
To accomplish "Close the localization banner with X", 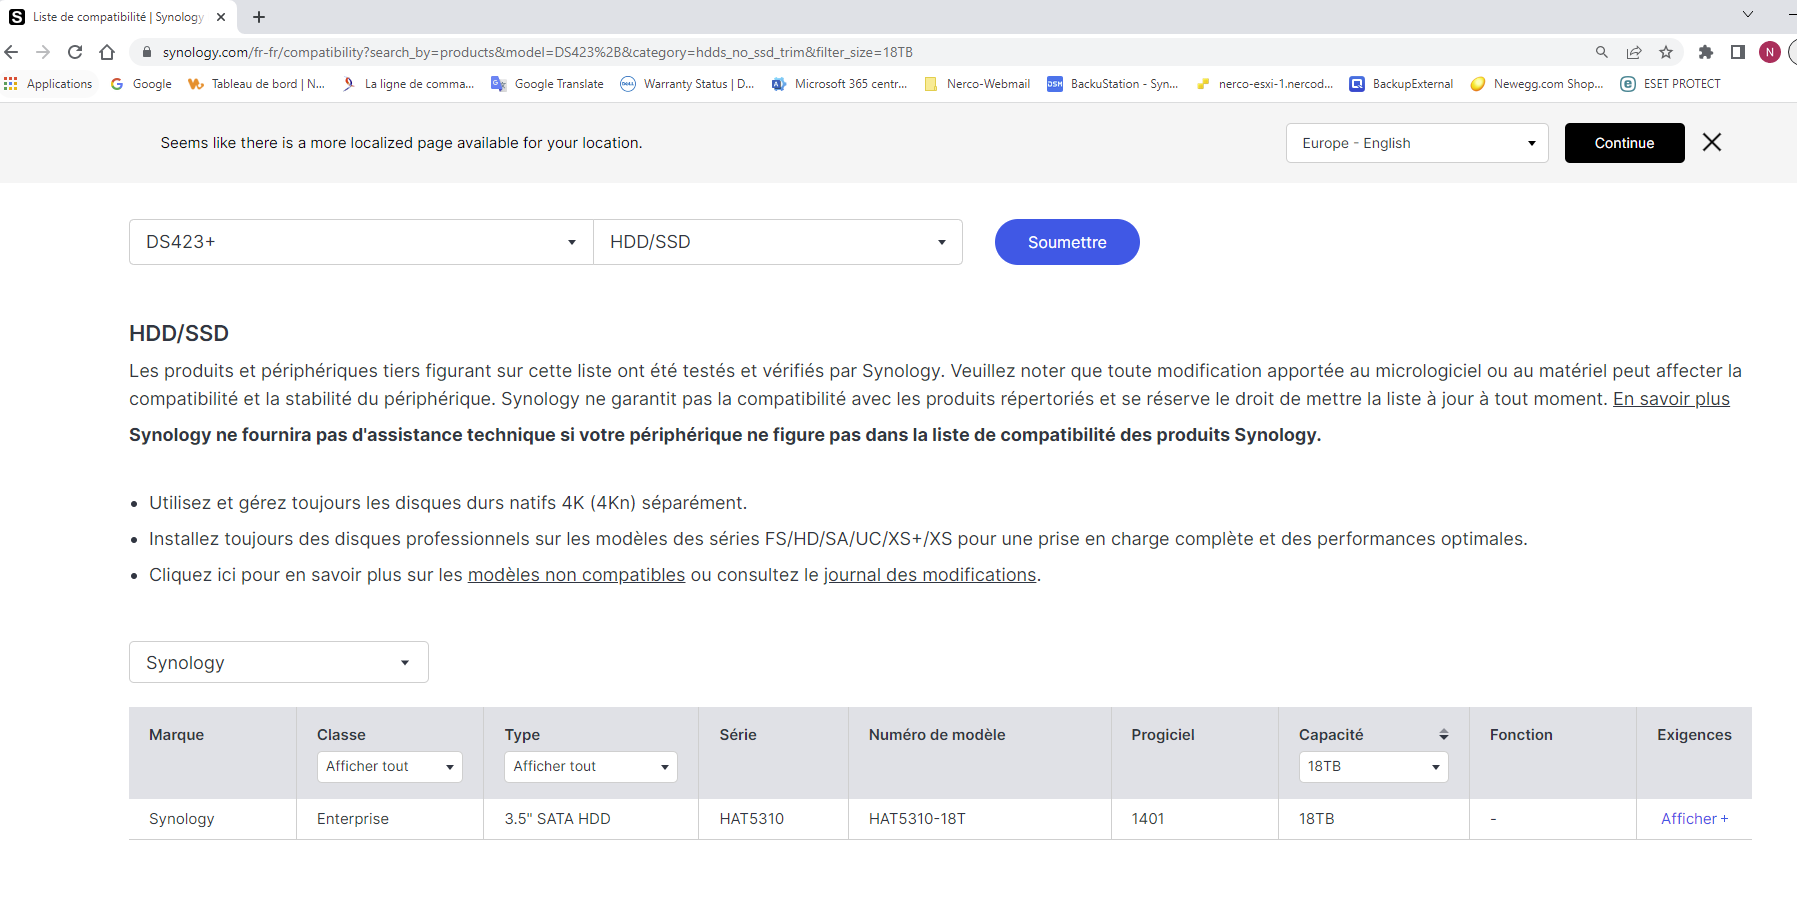I will pyautogui.click(x=1712, y=143).
